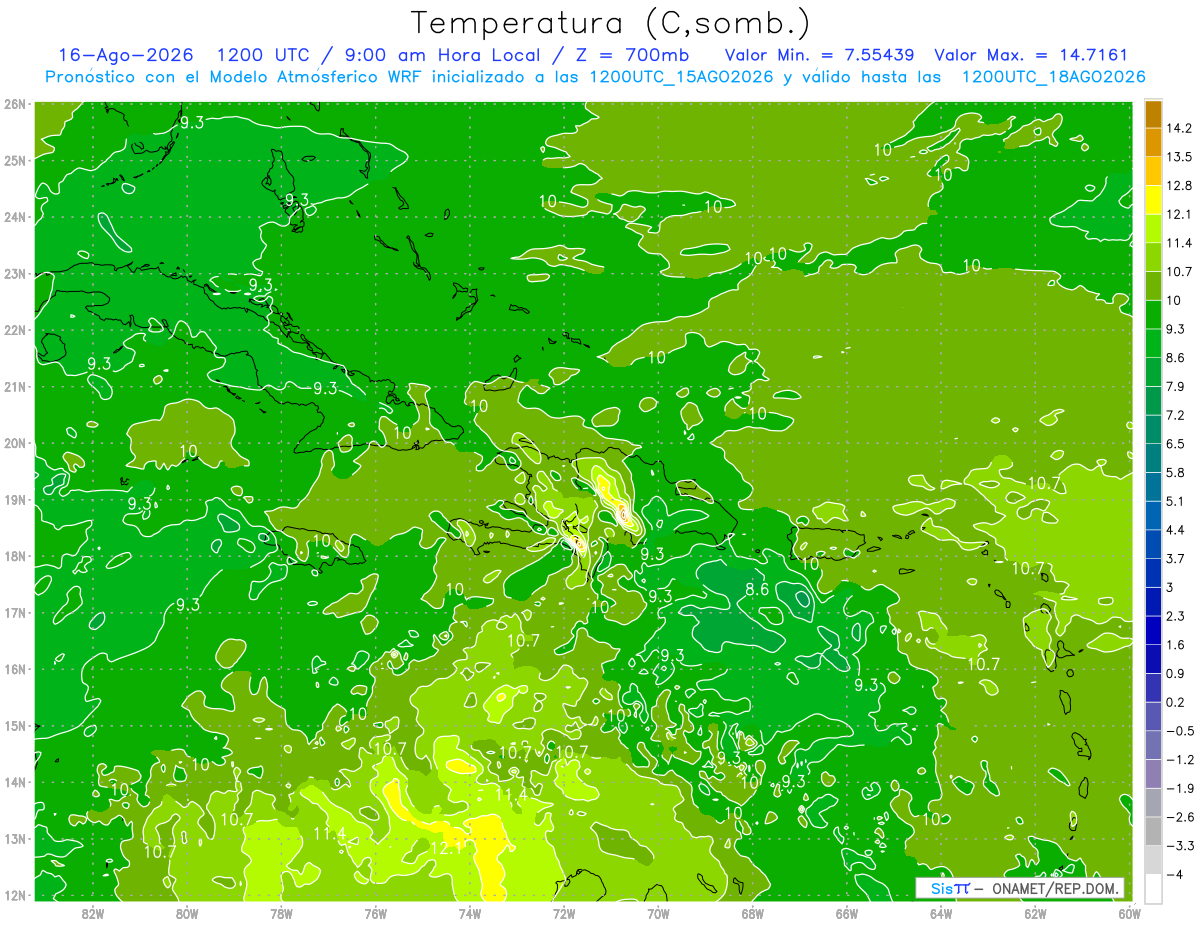Select the "Z = 700mb" level text
The height and width of the screenshot is (927, 1200).
pos(633,55)
